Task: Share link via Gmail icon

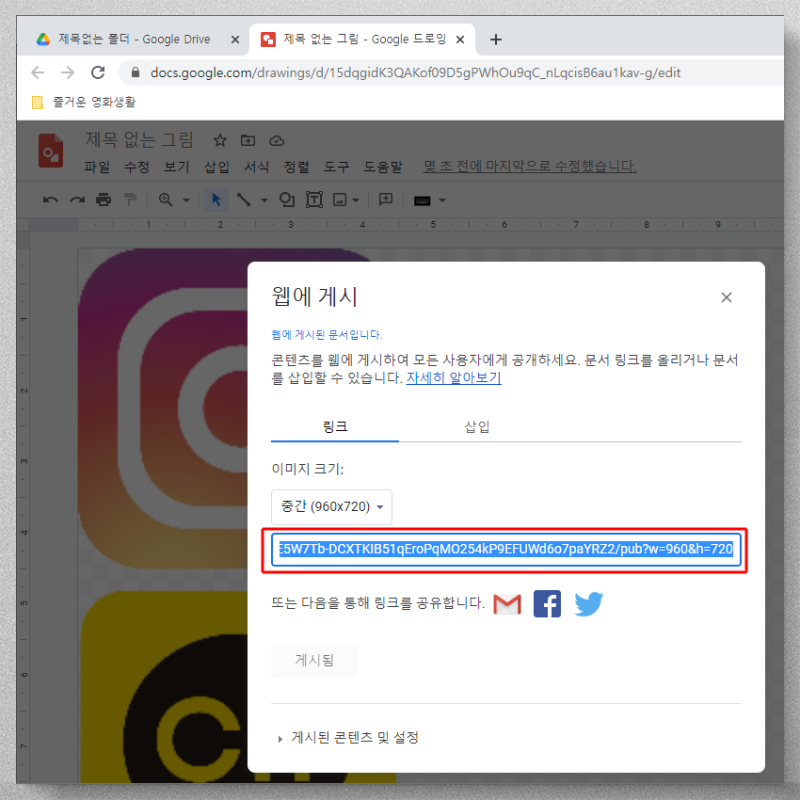Action: pyautogui.click(x=507, y=605)
